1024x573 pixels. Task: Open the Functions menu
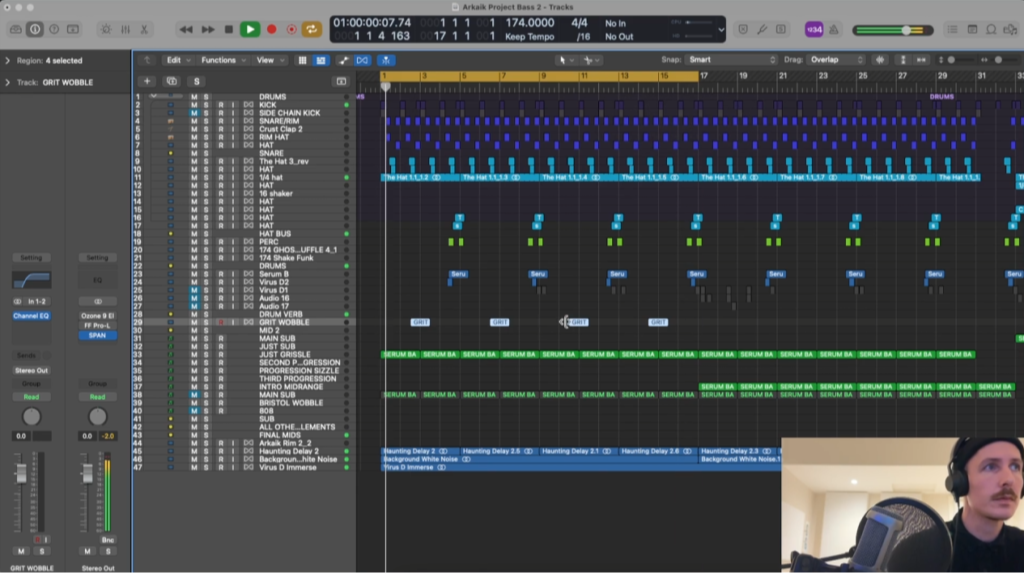pos(221,60)
